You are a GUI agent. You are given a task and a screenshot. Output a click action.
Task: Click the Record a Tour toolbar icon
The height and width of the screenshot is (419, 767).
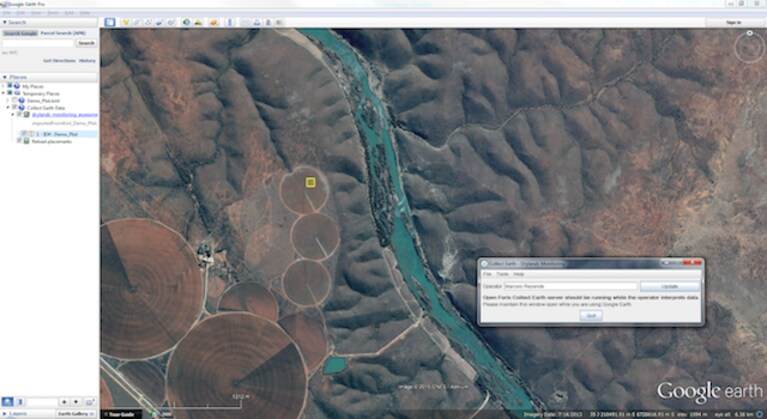pyautogui.click(x=171, y=22)
